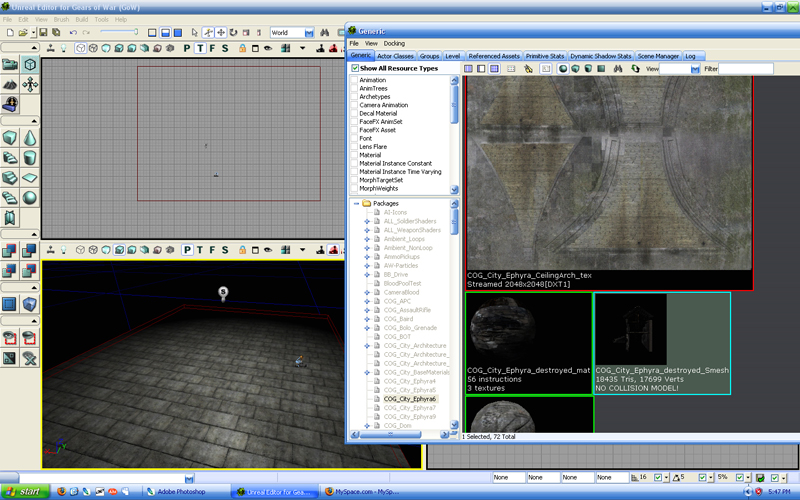Set browser thumbnail primitive to sphere
This screenshot has height=500, width=800.
tap(563, 68)
